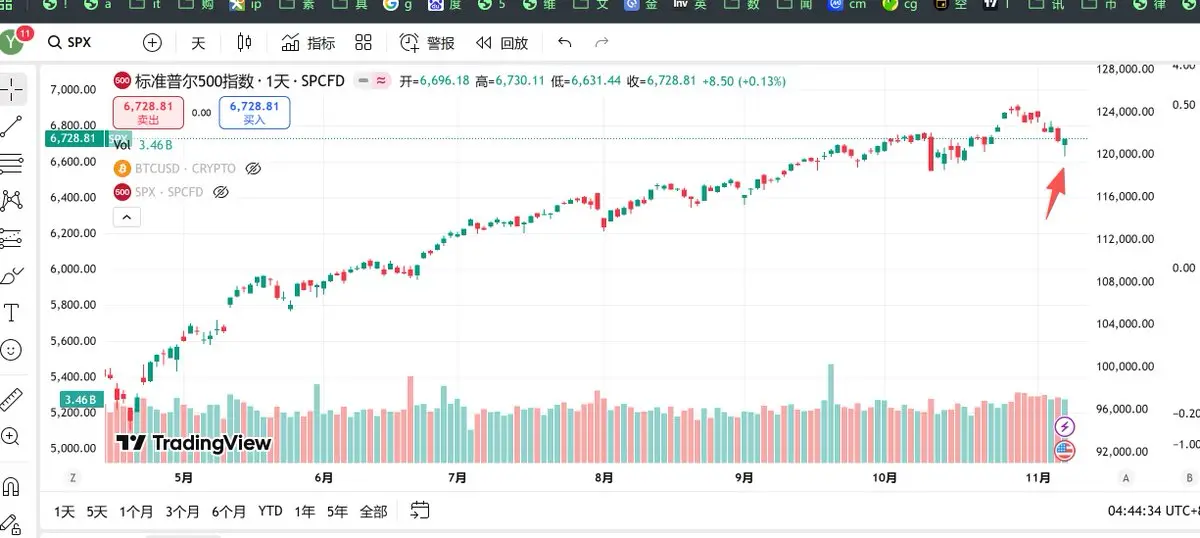The width and height of the screenshot is (1200, 538).
Task: Set range to 1个月
Action: pyautogui.click(x=136, y=511)
